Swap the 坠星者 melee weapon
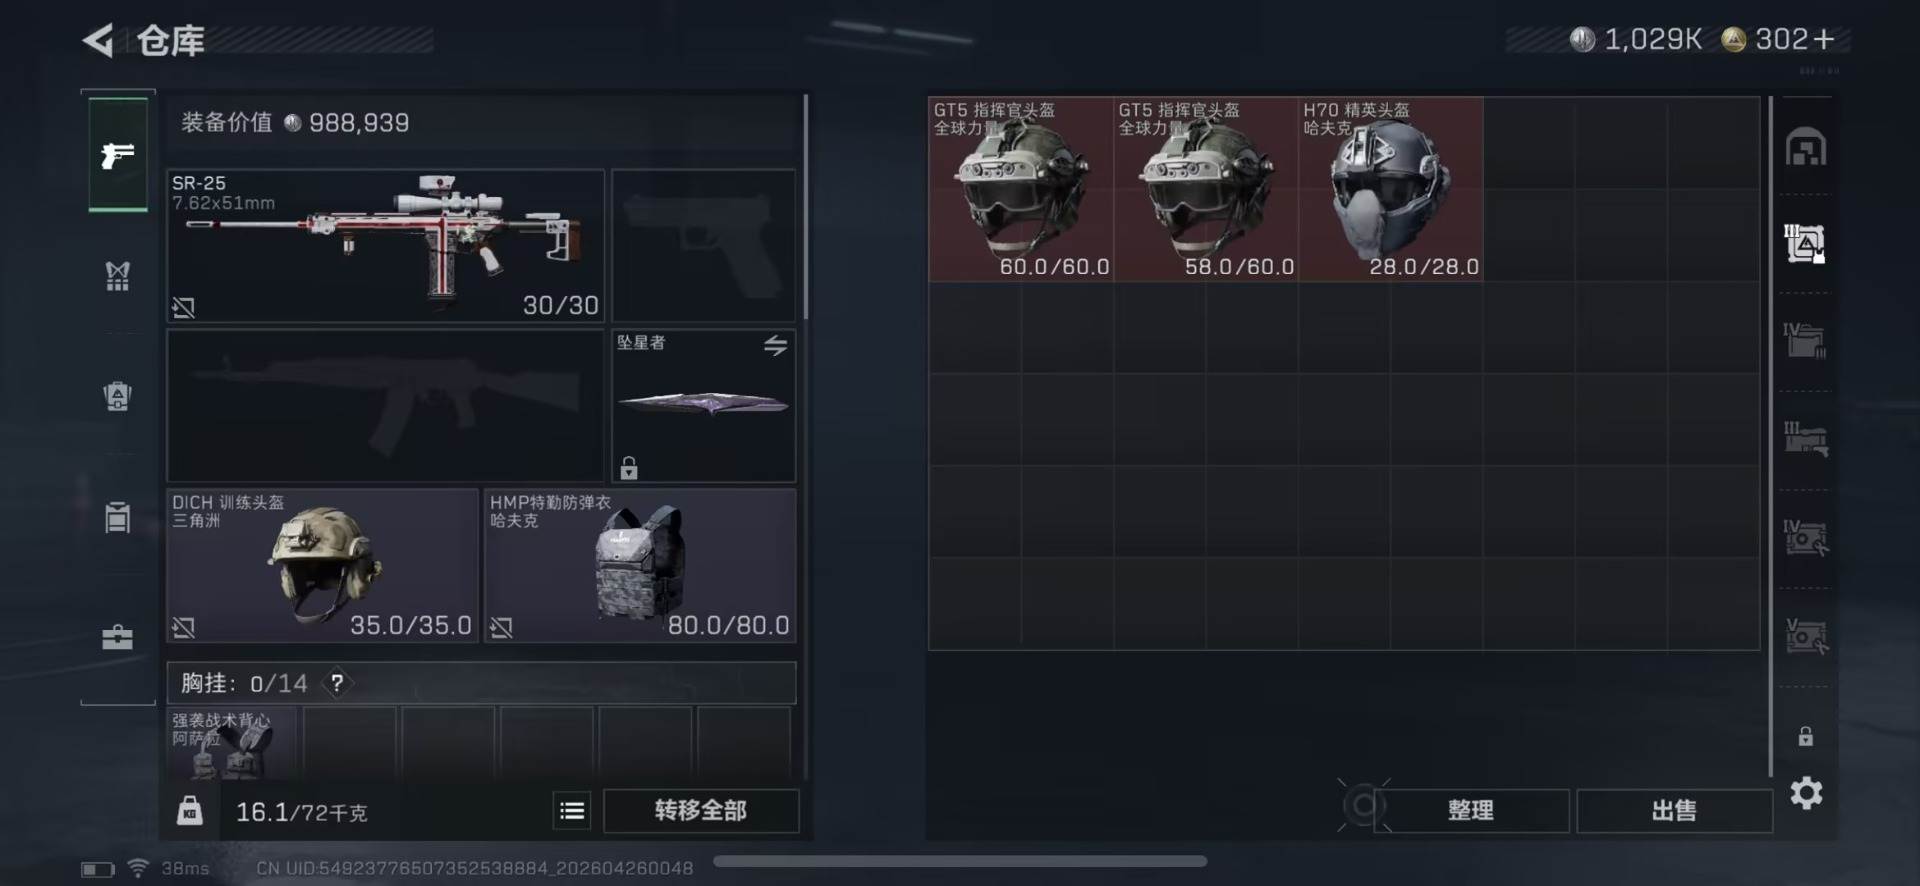This screenshot has width=1920, height=886. [776, 346]
